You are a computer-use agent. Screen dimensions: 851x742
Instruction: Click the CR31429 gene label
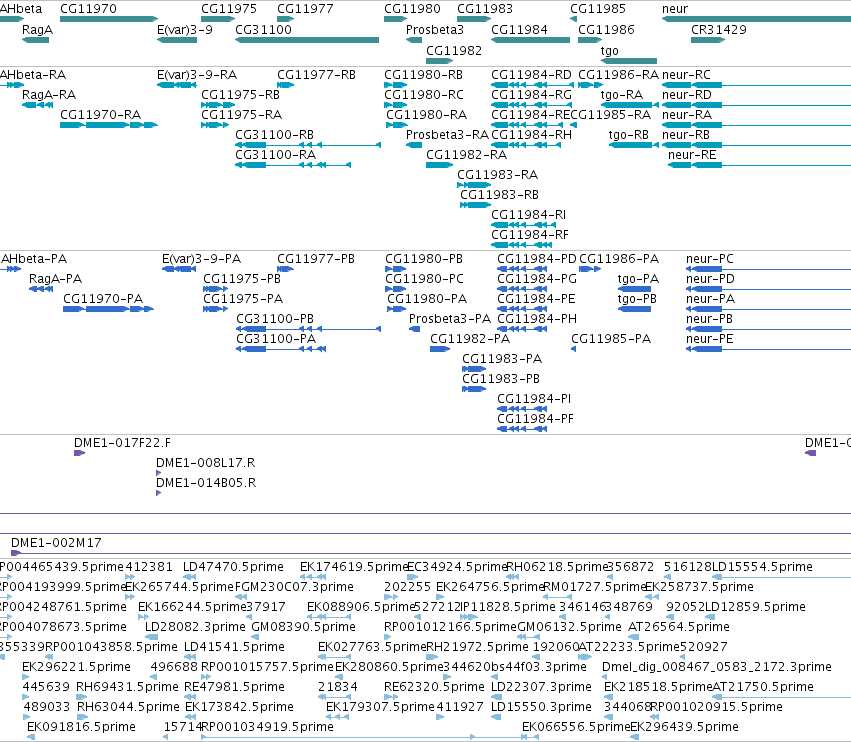click(719, 30)
